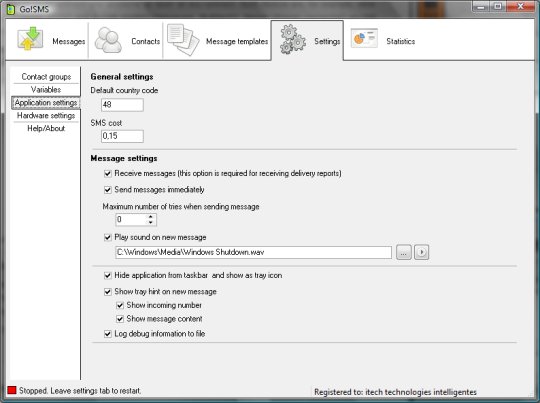This screenshot has width=540, height=403.
Task: Click the maximum tries number field
Action: click(131, 220)
